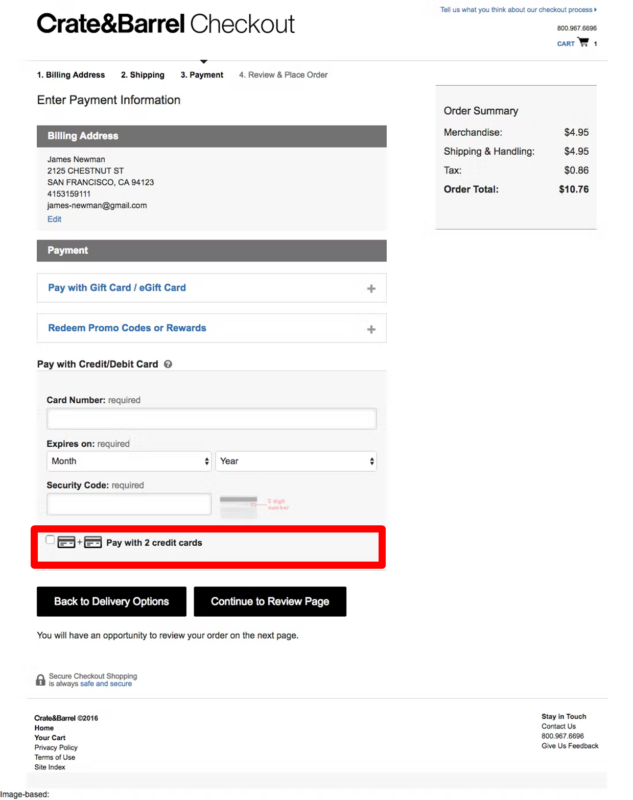This screenshot has height=800, width=633.
Task: Click the plus icon on Promo Codes row
Action: tap(371, 329)
